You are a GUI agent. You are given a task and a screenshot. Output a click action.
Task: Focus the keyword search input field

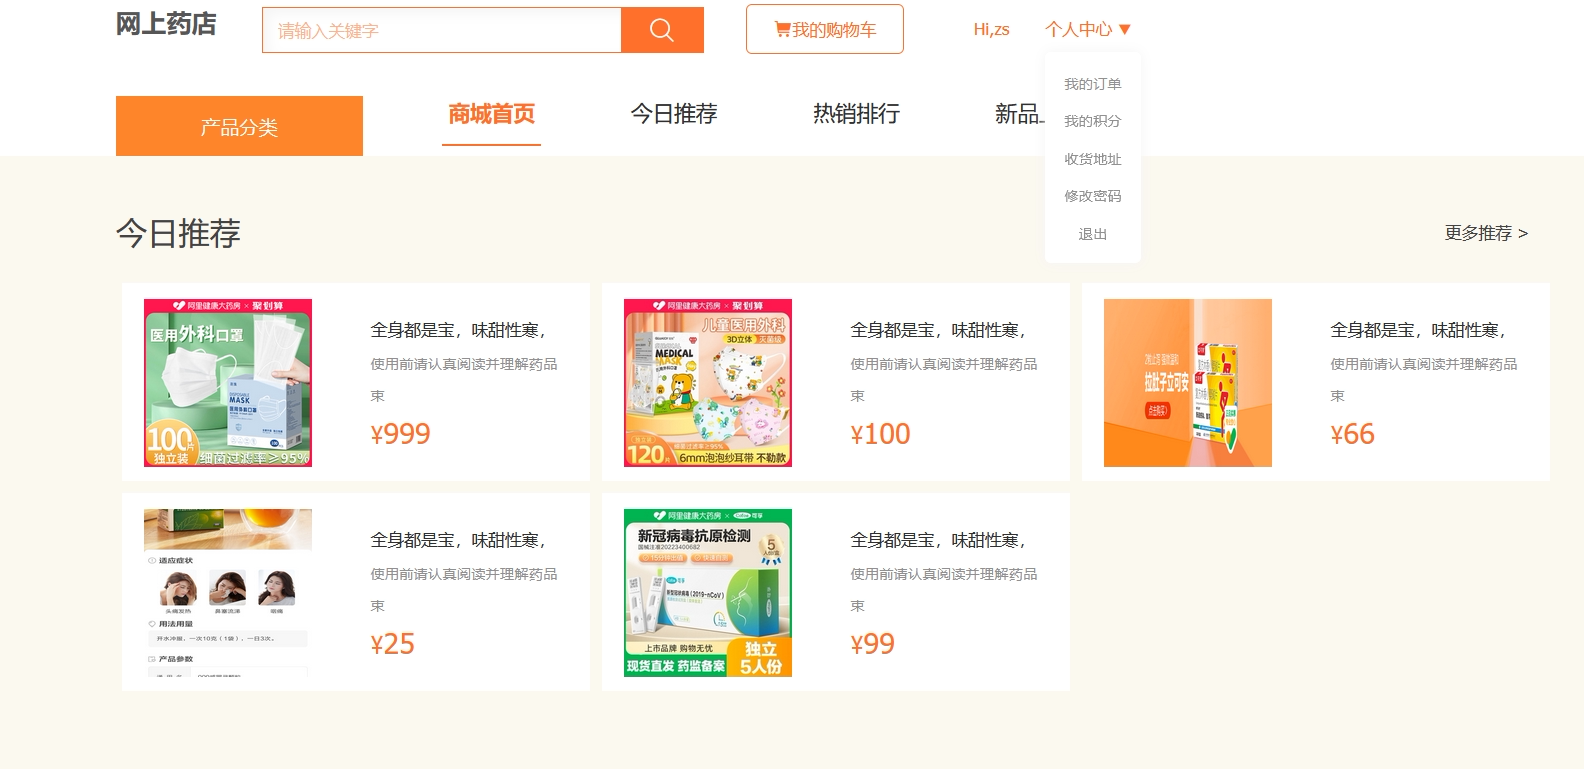pyautogui.click(x=441, y=30)
